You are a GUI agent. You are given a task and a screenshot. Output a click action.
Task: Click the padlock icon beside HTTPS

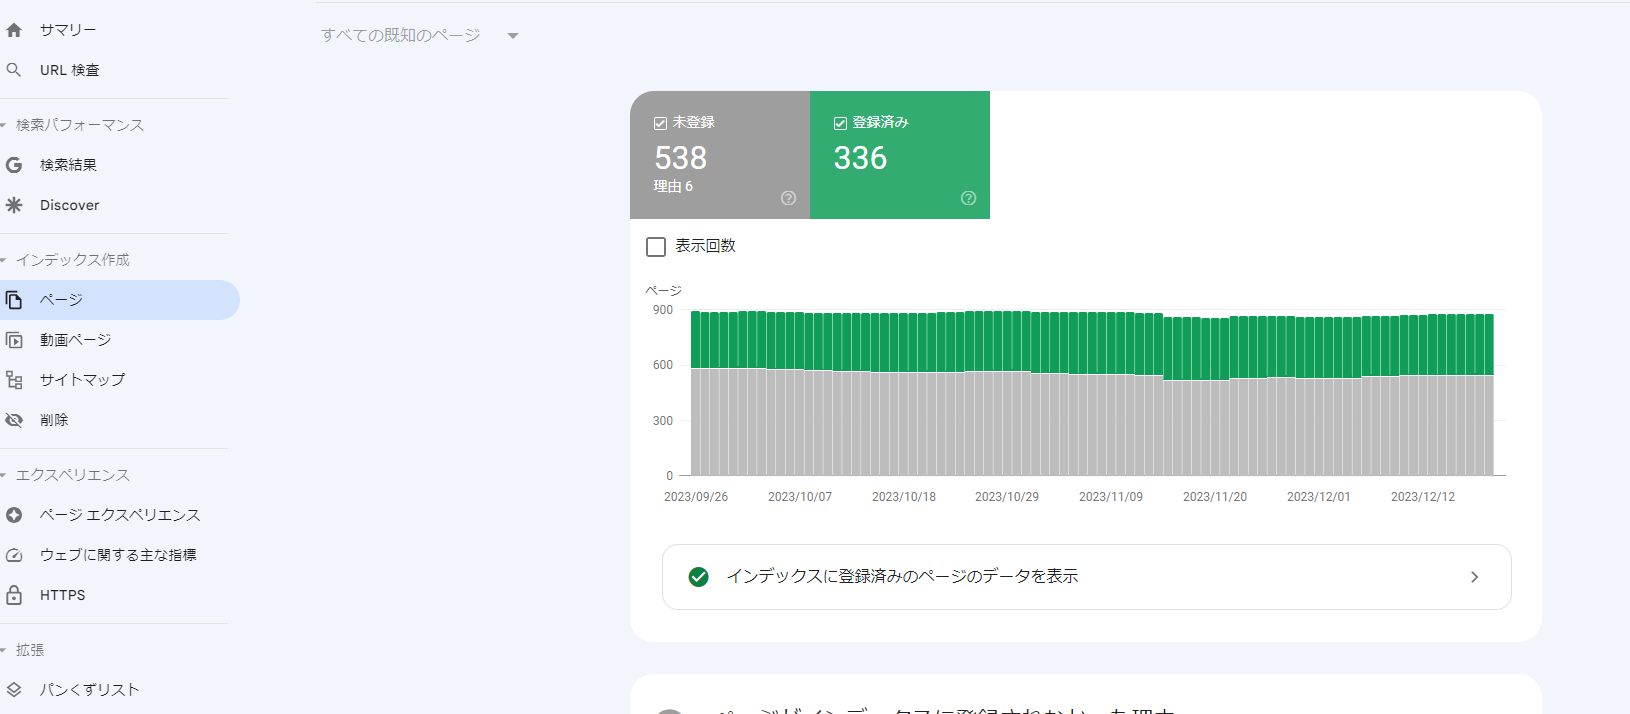(x=14, y=595)
